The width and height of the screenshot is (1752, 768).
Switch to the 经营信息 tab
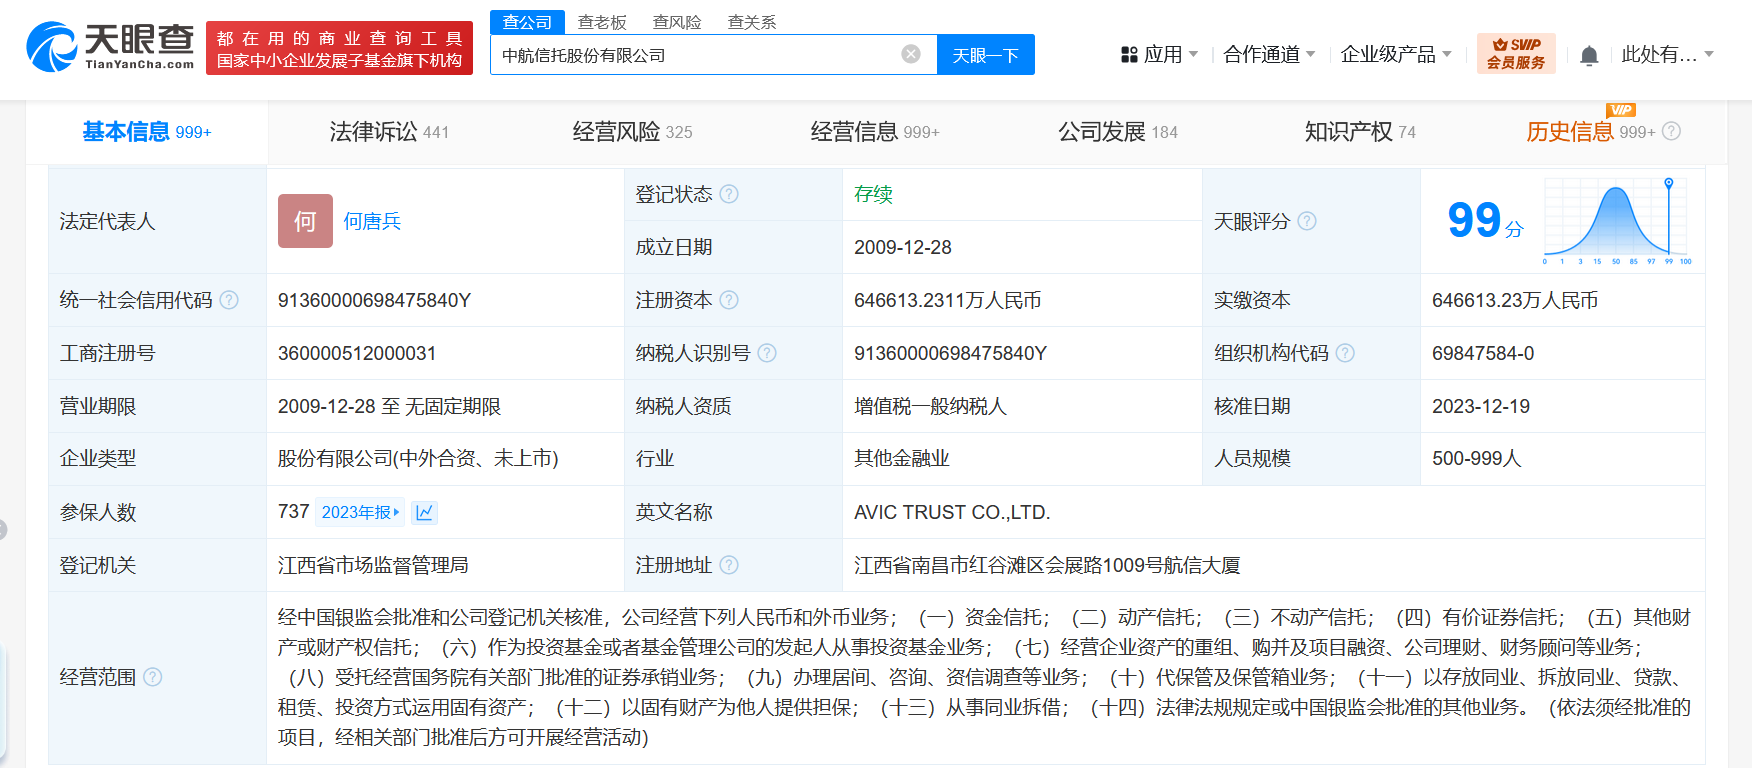tap(875, 132)
